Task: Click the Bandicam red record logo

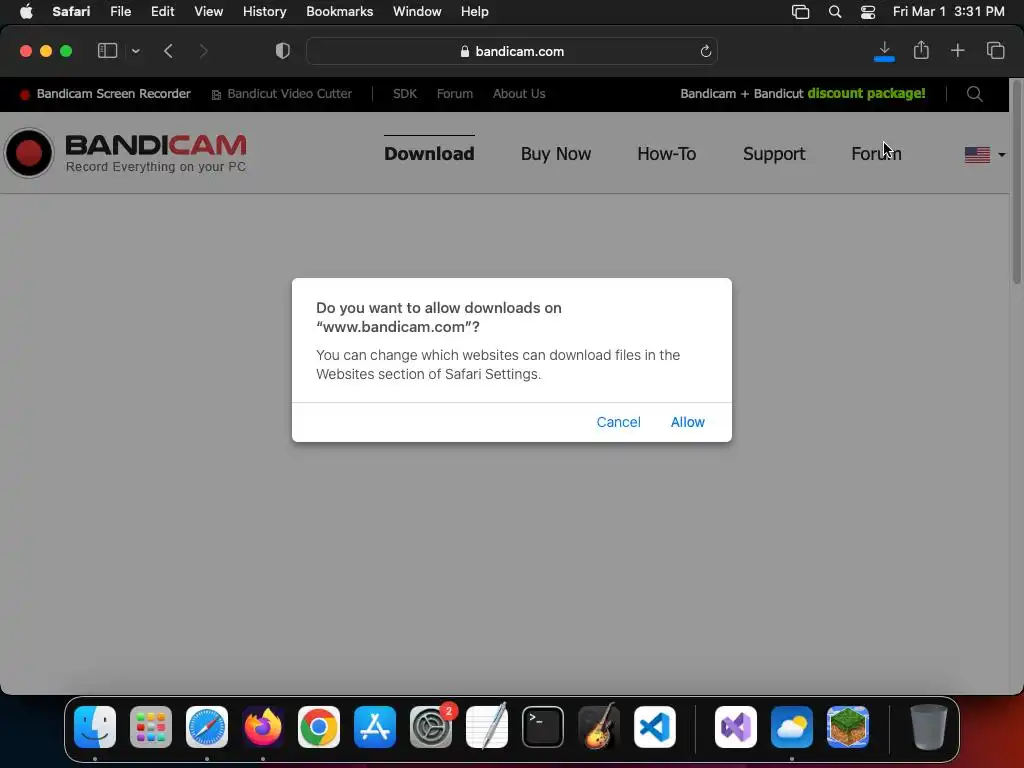Action: [x=29, y=153]
